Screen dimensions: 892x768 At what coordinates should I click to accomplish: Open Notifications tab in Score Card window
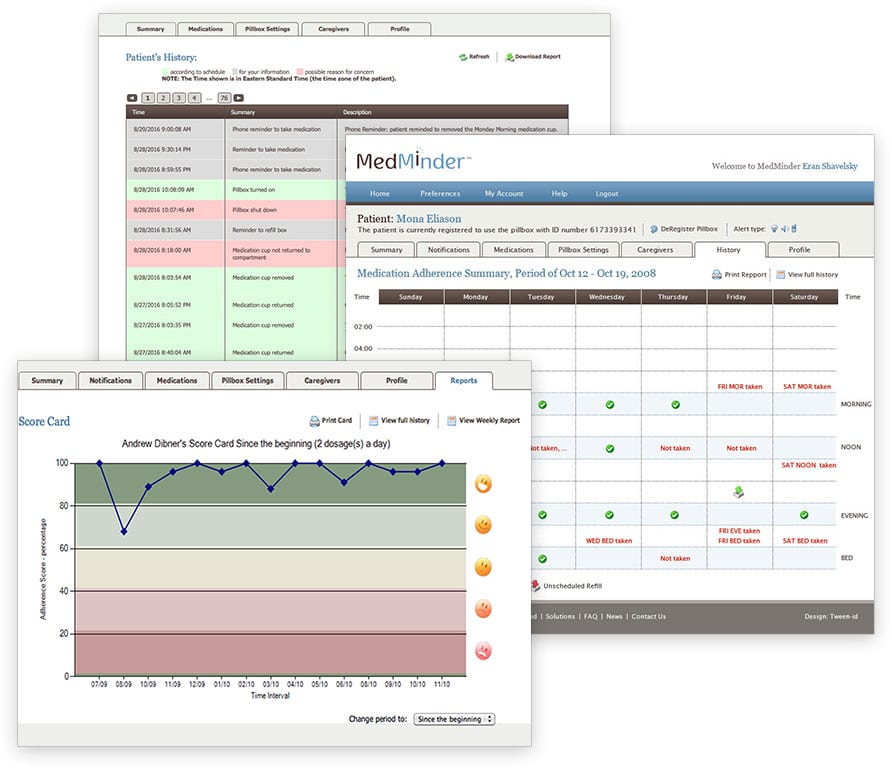click(x=110, y=381)
